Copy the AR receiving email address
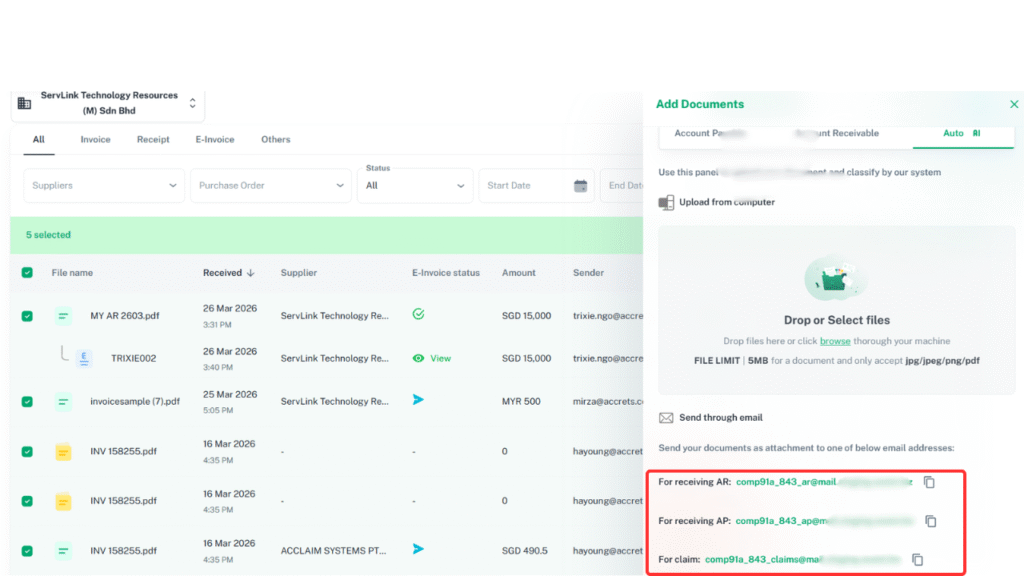This screenshot has width=1024, height=576. tap(929, 482)
